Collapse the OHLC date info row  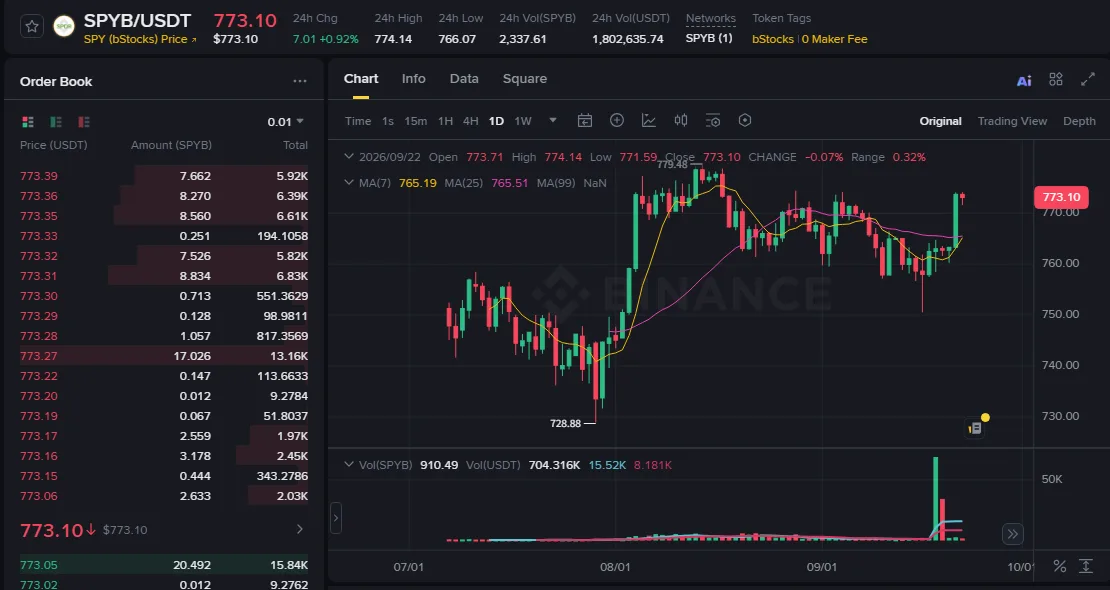tap(348, 157)
